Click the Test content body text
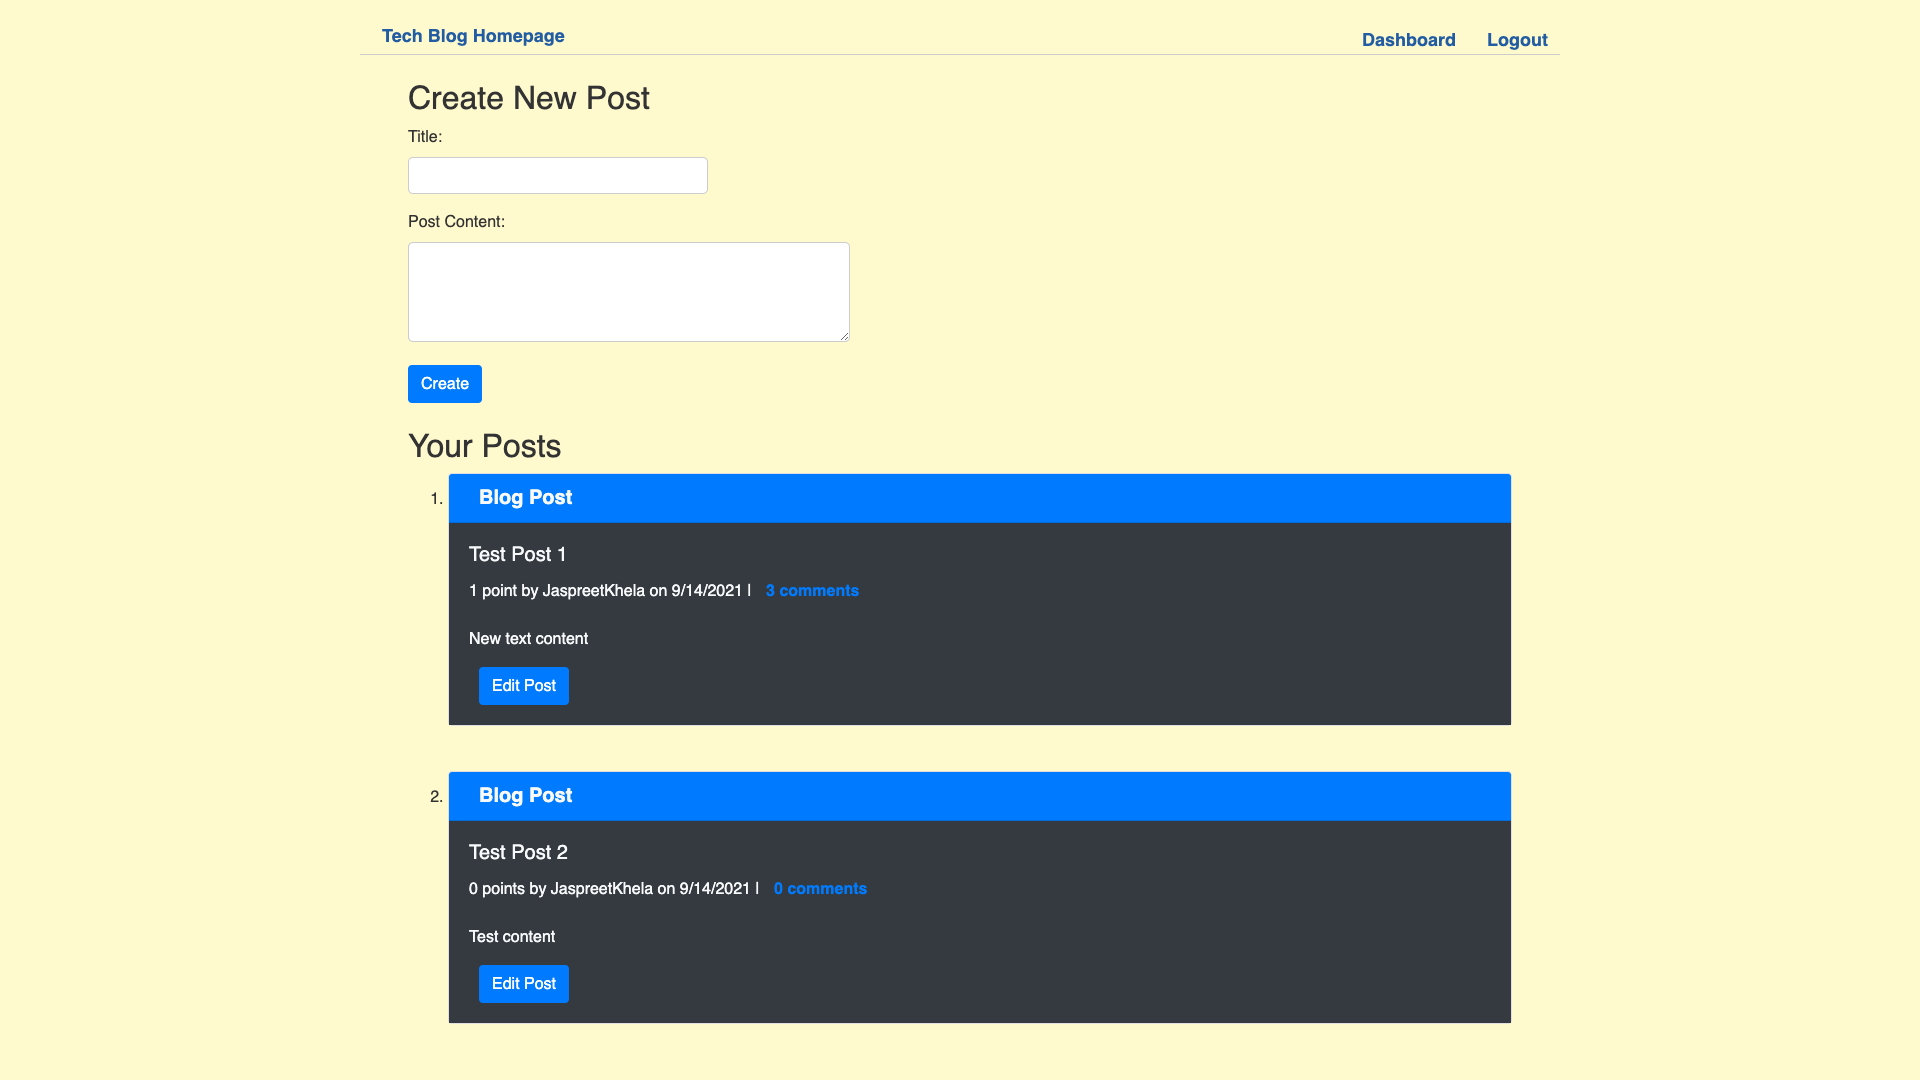 point(511,936)
